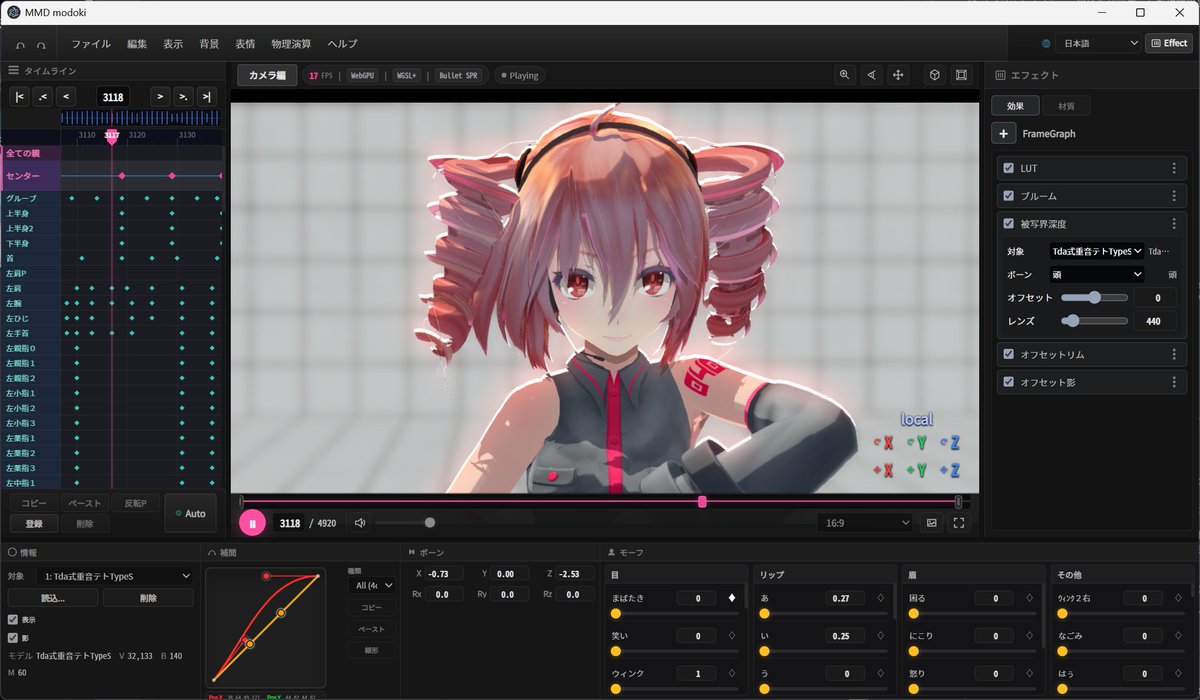
Task: Open オフセット影 effect options menu
Action: (x=1174, y=382)
